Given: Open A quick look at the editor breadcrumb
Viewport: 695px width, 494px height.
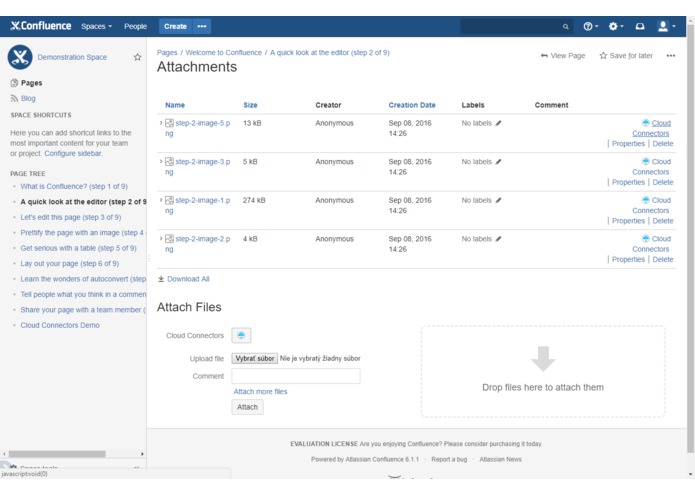Looking at the screenshot, I should [x=330, y=52].
